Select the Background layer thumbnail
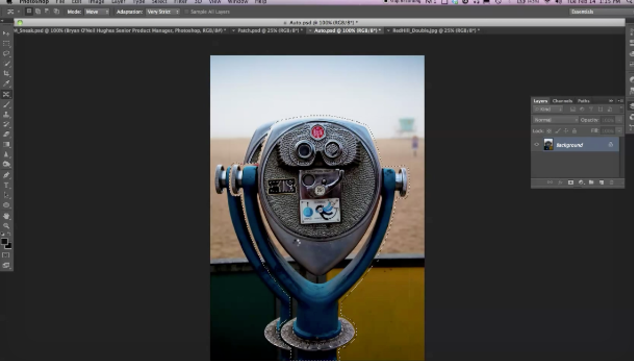The image size is (634, 361). [x=548, y=145]
